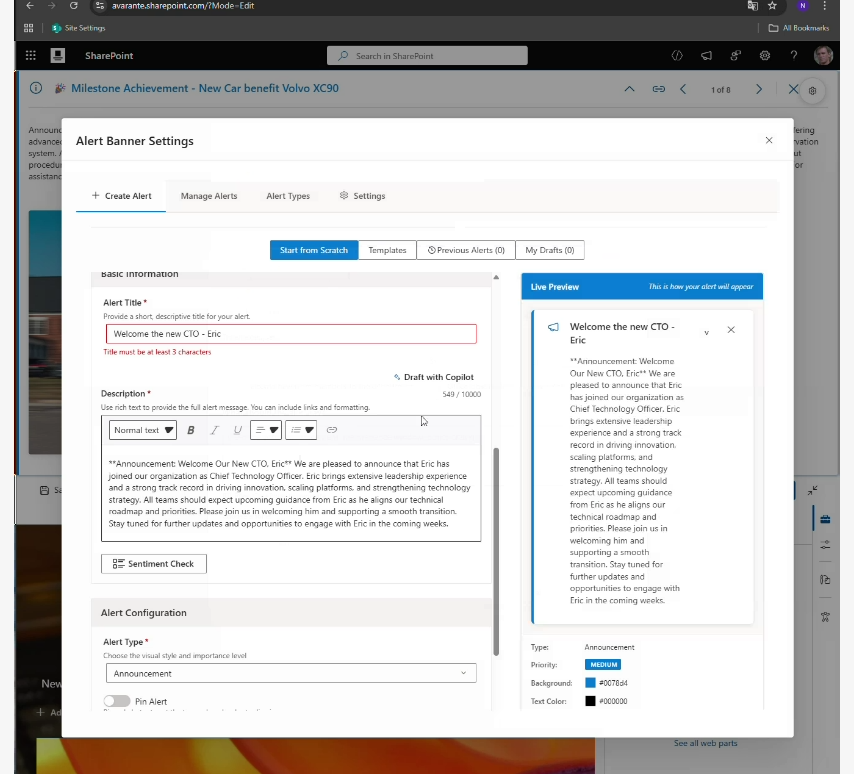Open the Normal text style dropdown
Screen dimensions: 854x774
click(144, 430)
